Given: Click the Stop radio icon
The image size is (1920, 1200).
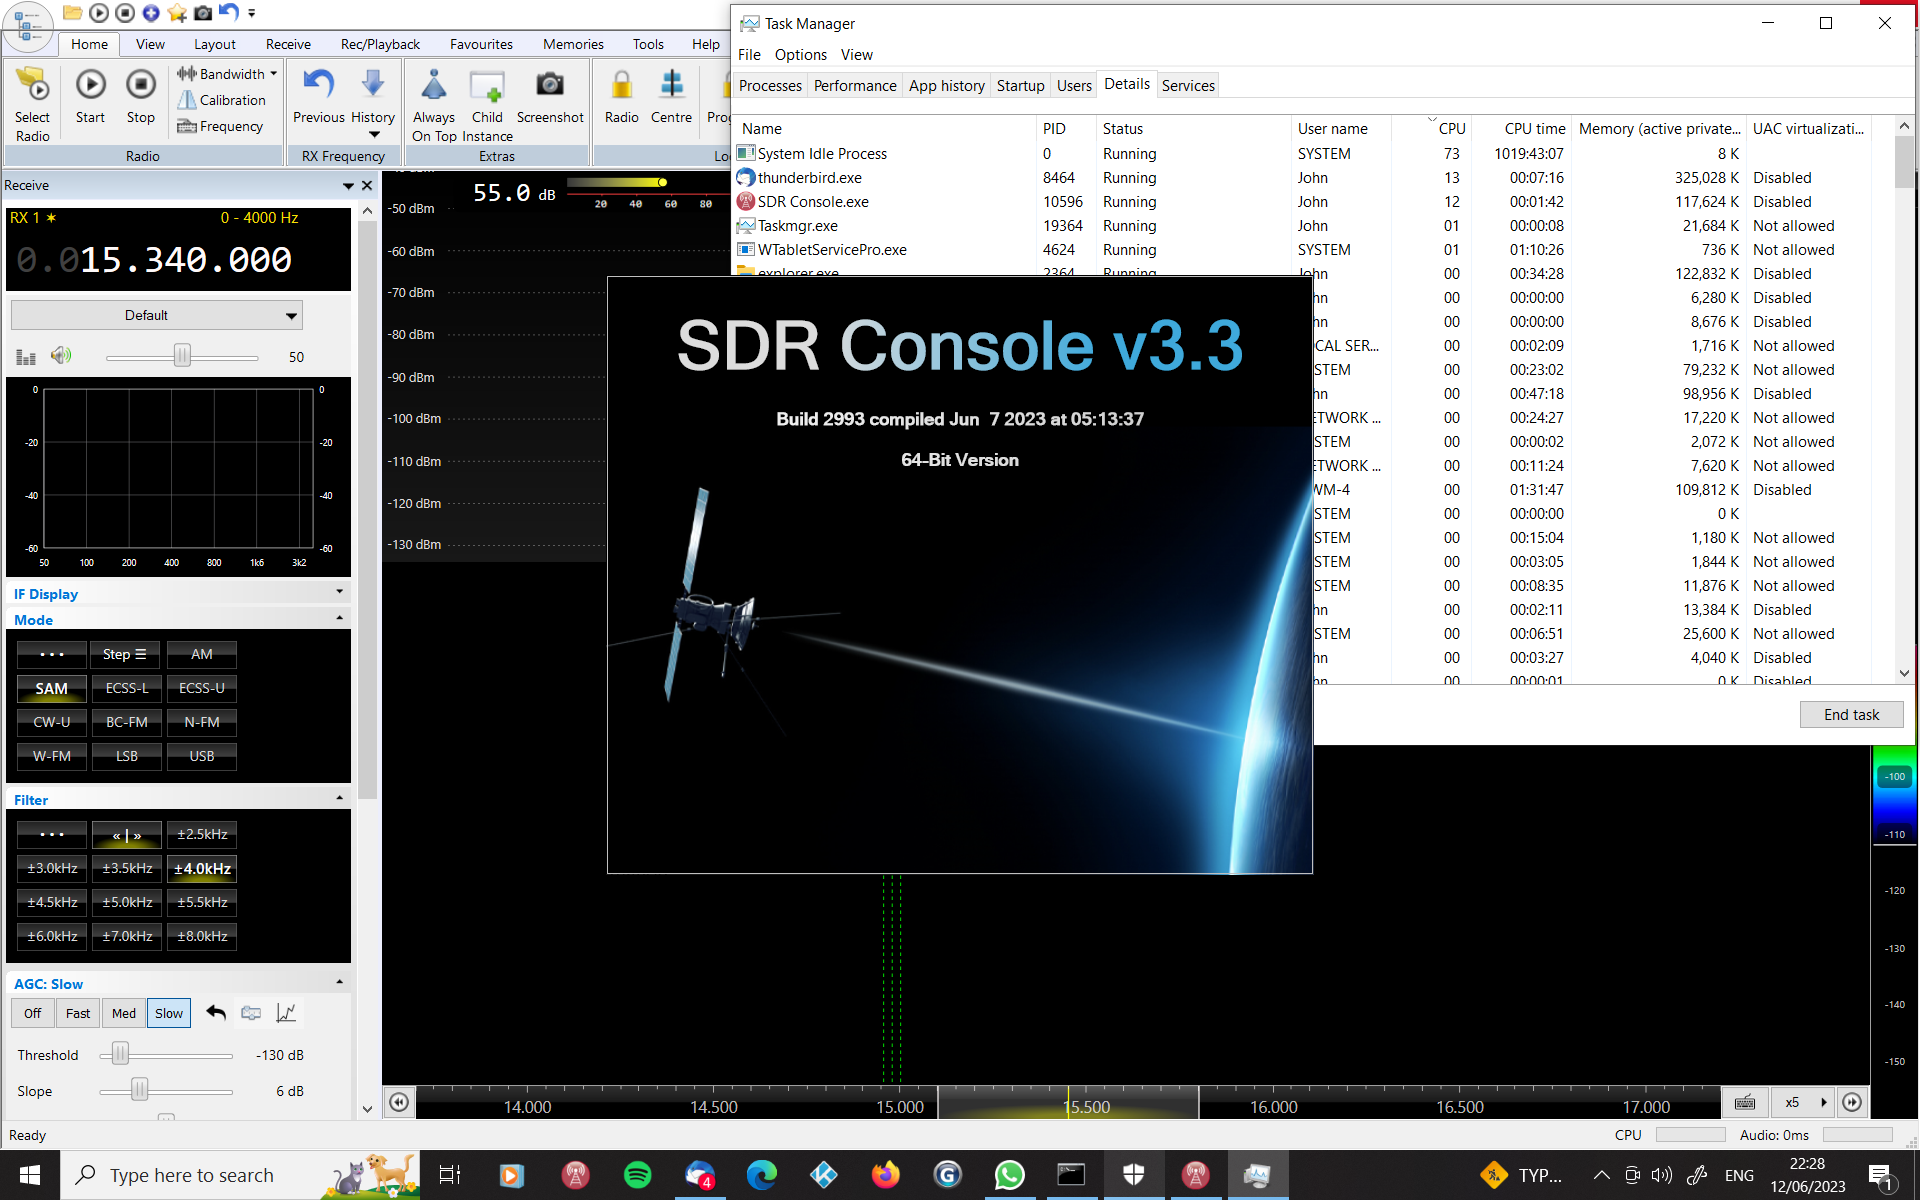Looking at the screenshot, I should pos(141,86).
